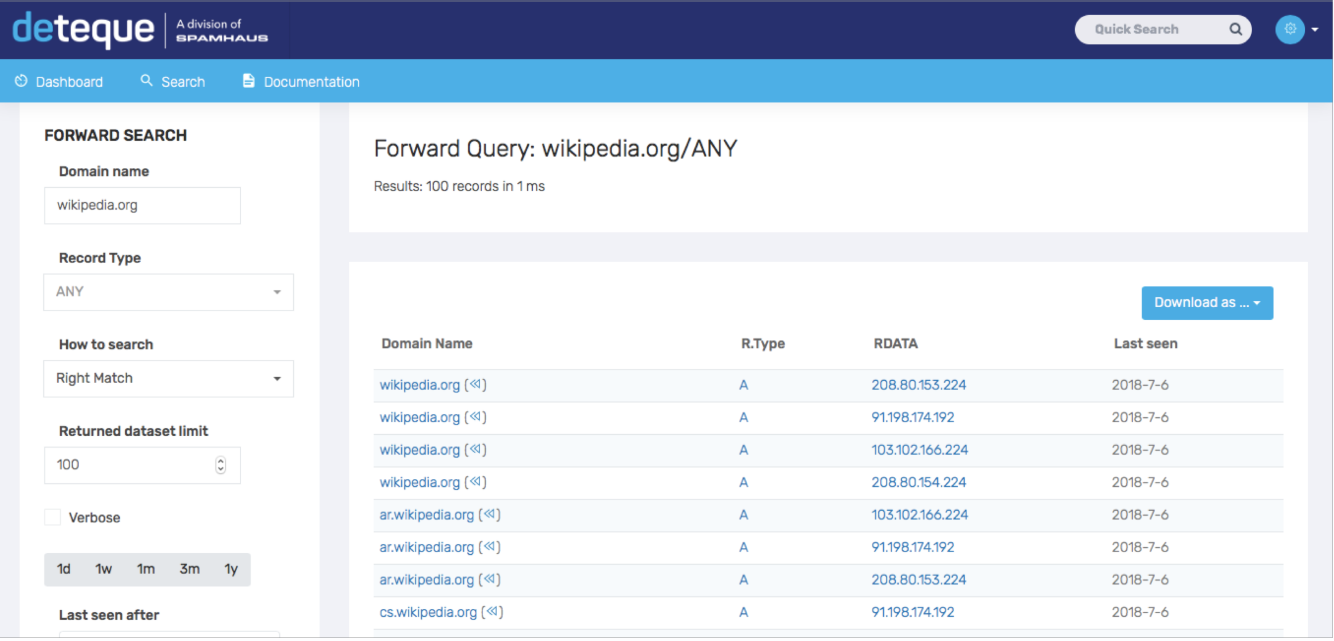Click the 'Results: 100 records in 1 ms' text
Screen dimensions: 1334x641
click(459, 186)
